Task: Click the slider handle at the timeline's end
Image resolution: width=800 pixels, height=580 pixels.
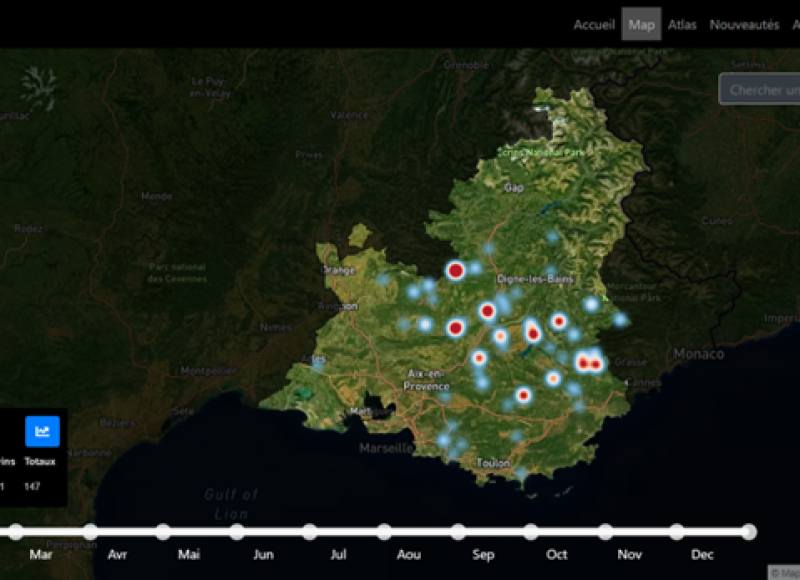Action: 749,532
